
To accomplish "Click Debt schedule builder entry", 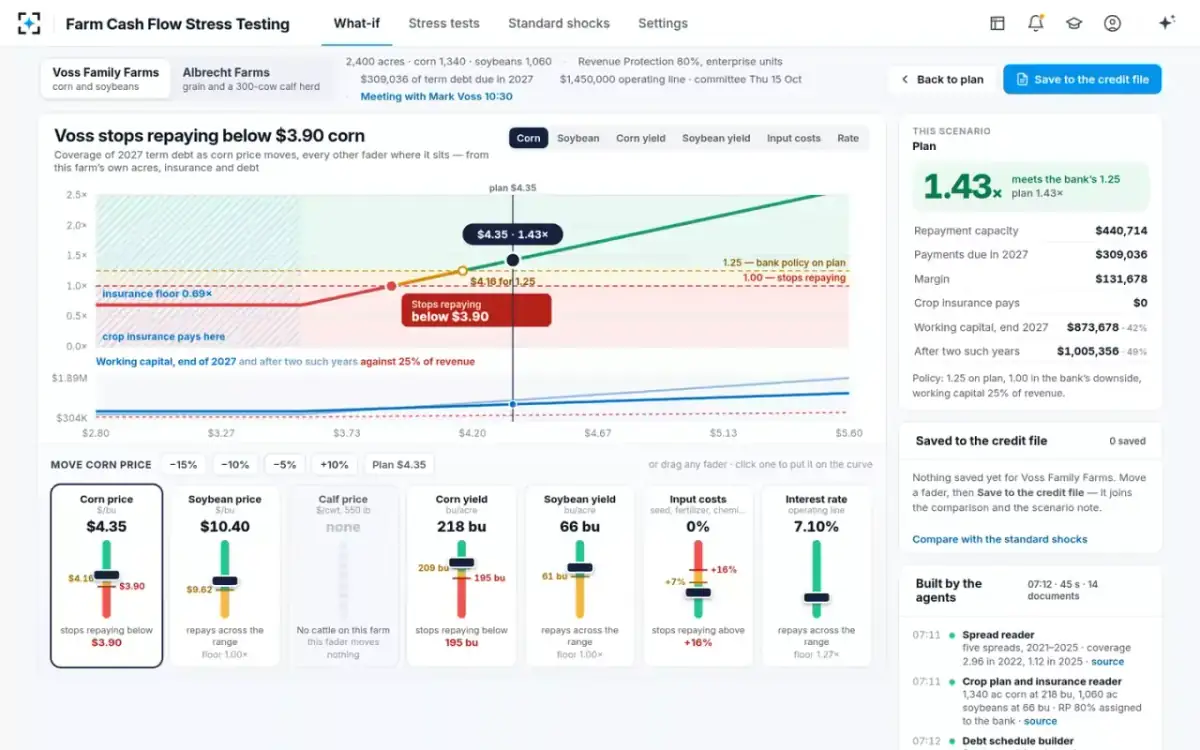I will pyautogui.click(x=1018, y=741).
